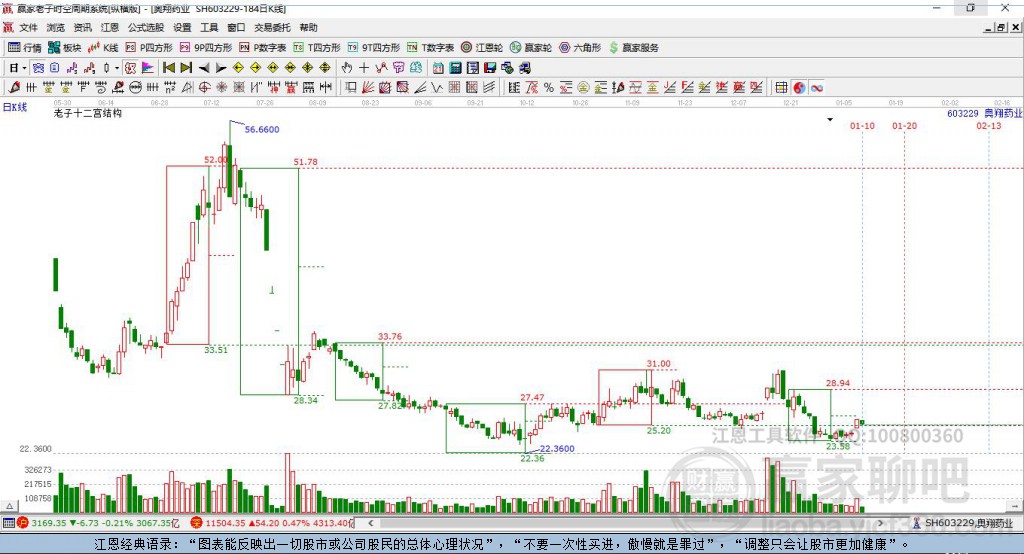Jump to the first bar button
The height and width of the screenshot is (554, 1024).
coord(169,68)
